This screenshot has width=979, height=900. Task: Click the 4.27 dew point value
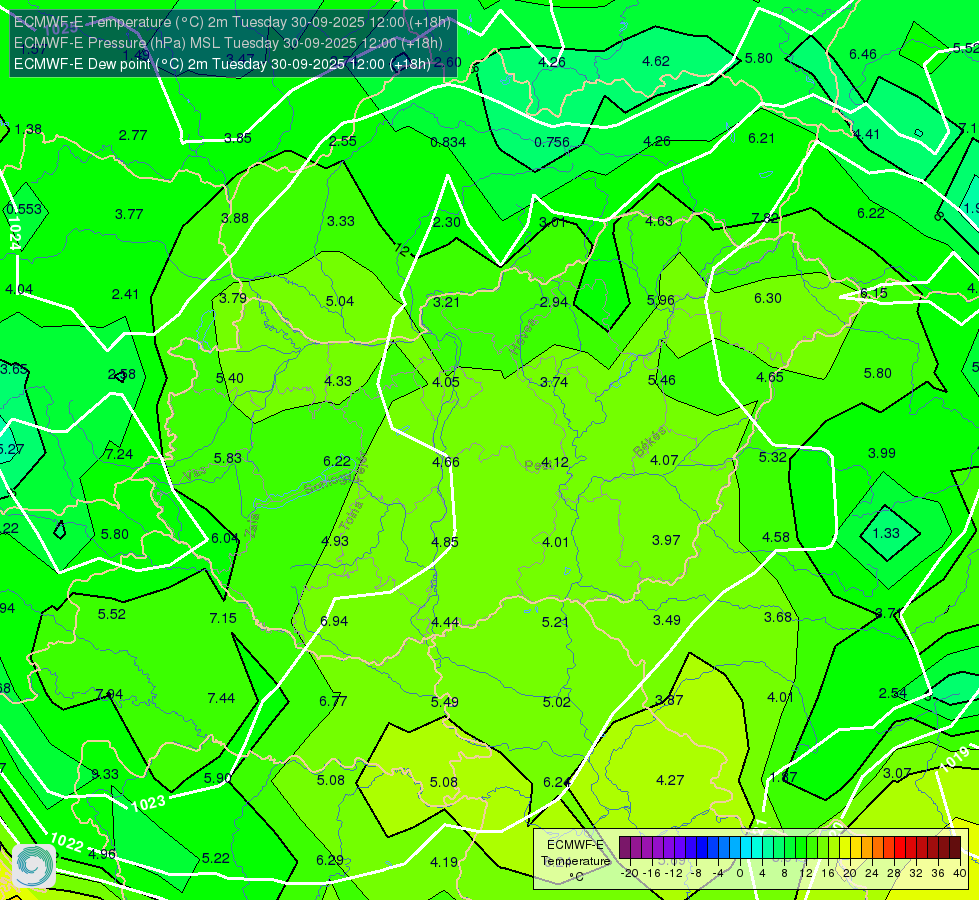point(670,780)
